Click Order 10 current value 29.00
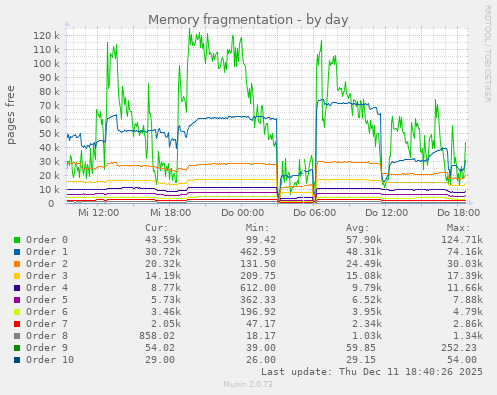Viewport: 497px width, 395px height. tap(160, 360)
